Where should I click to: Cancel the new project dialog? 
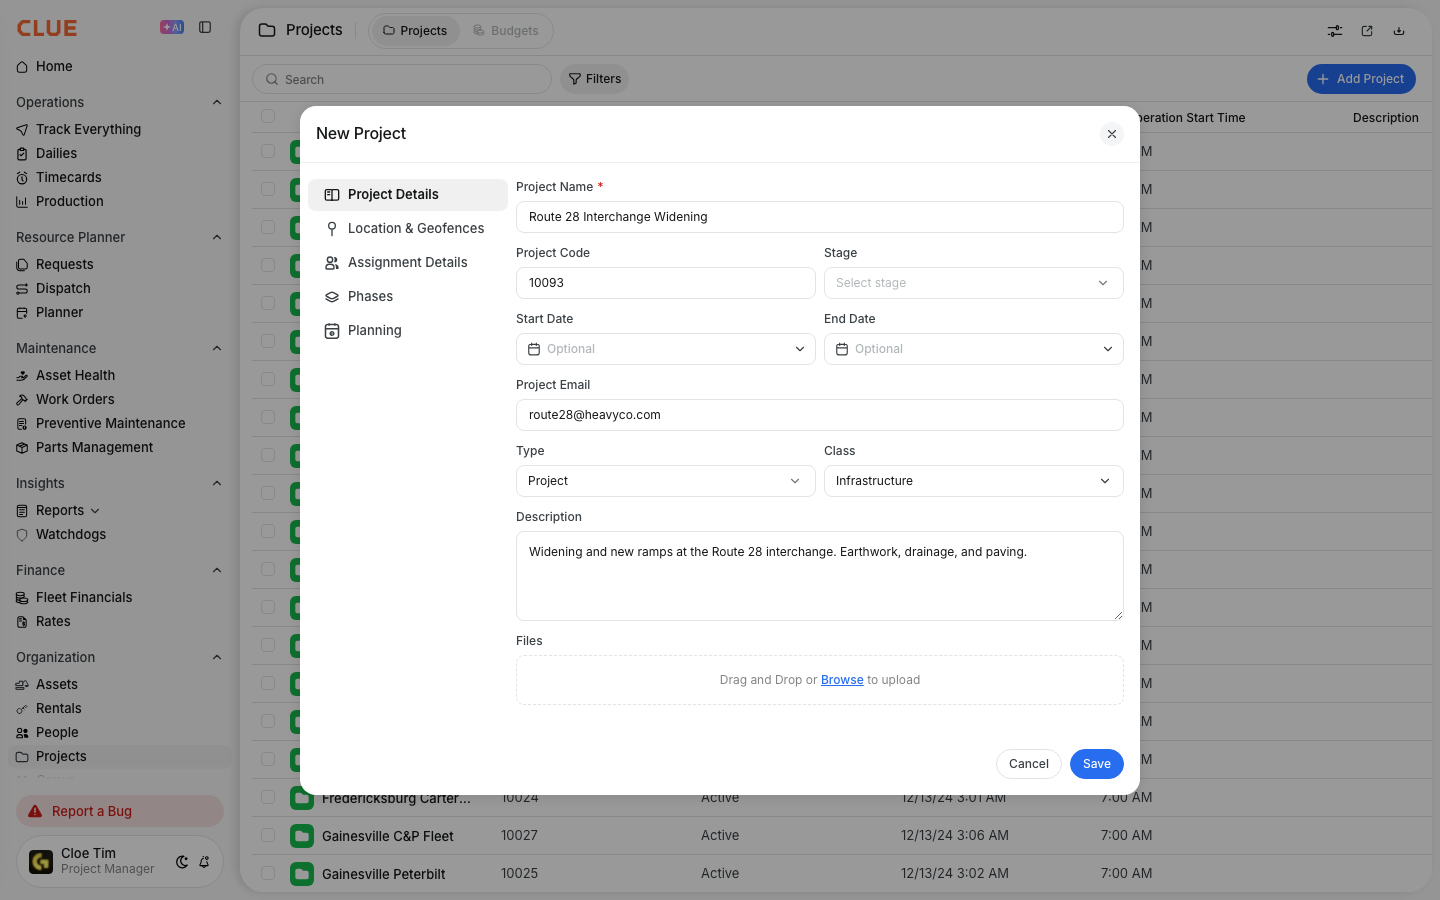1029,764
